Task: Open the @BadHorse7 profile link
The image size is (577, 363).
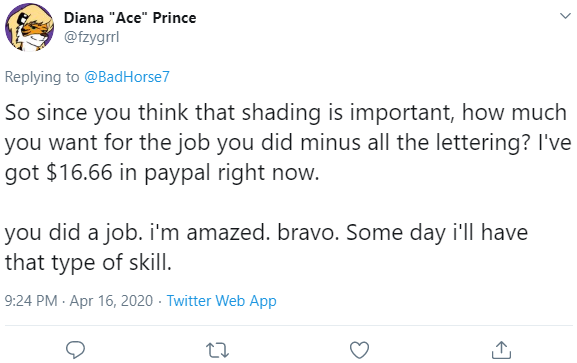Action: (x=127, y=77)
